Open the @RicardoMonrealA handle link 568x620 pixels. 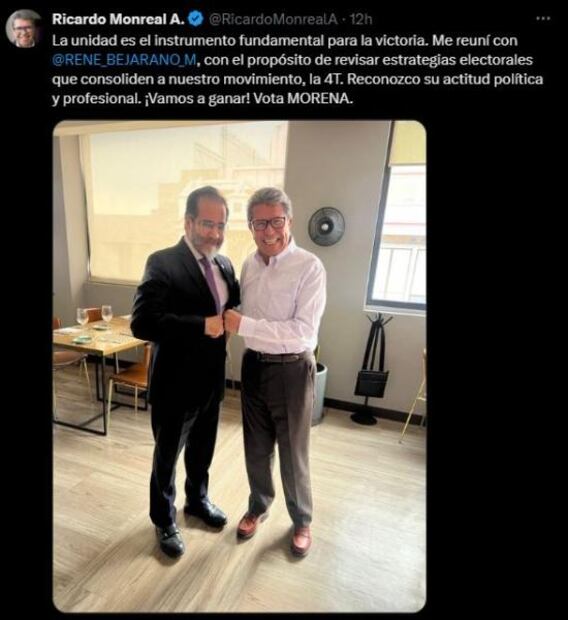(x=273, y=19)
